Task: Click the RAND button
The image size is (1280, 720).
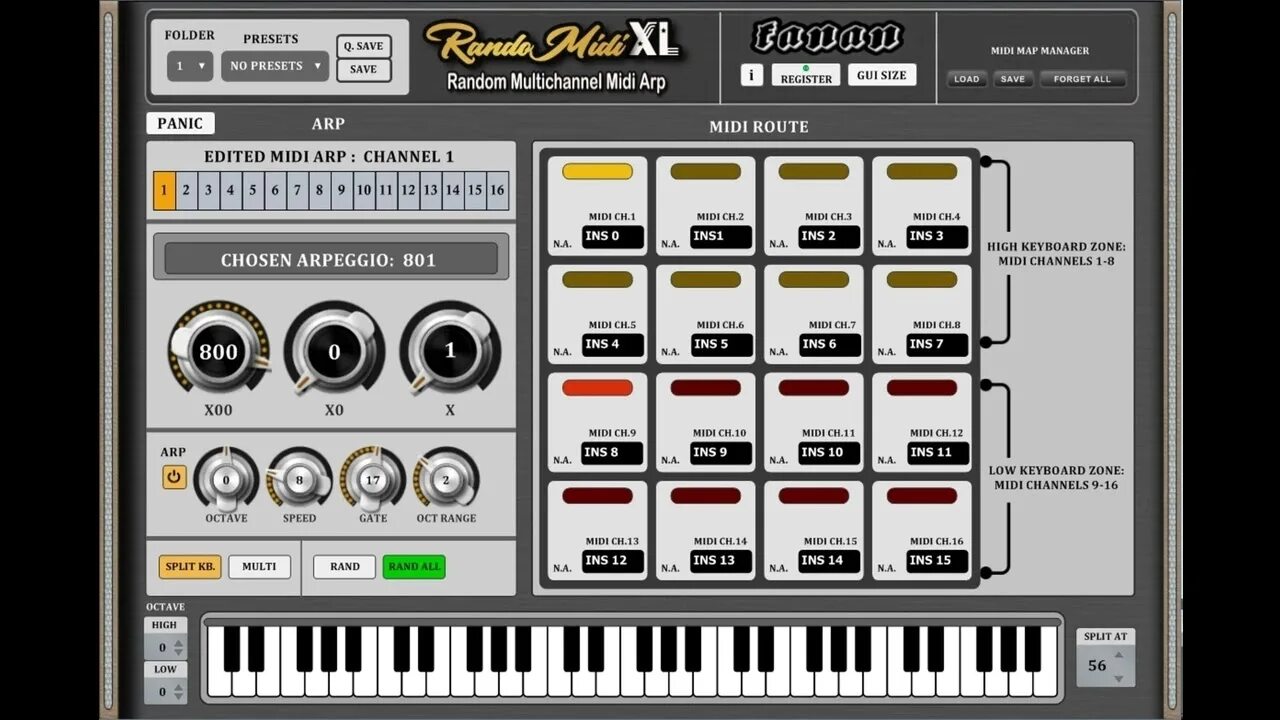Action: (345, 567)
